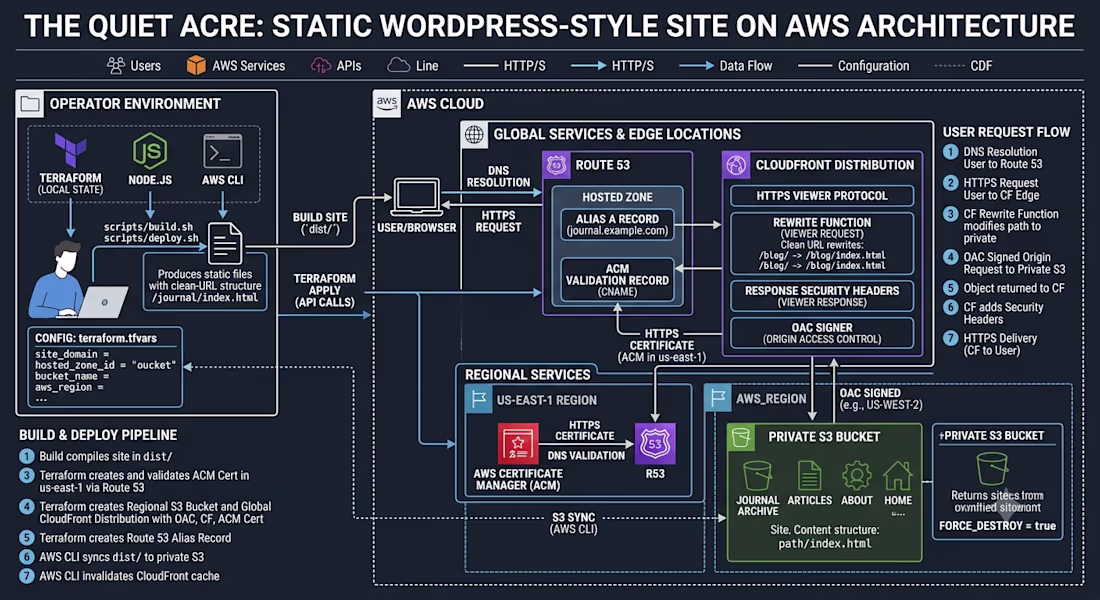Select the "S3 SYNC" label

[x=573, y=517]
